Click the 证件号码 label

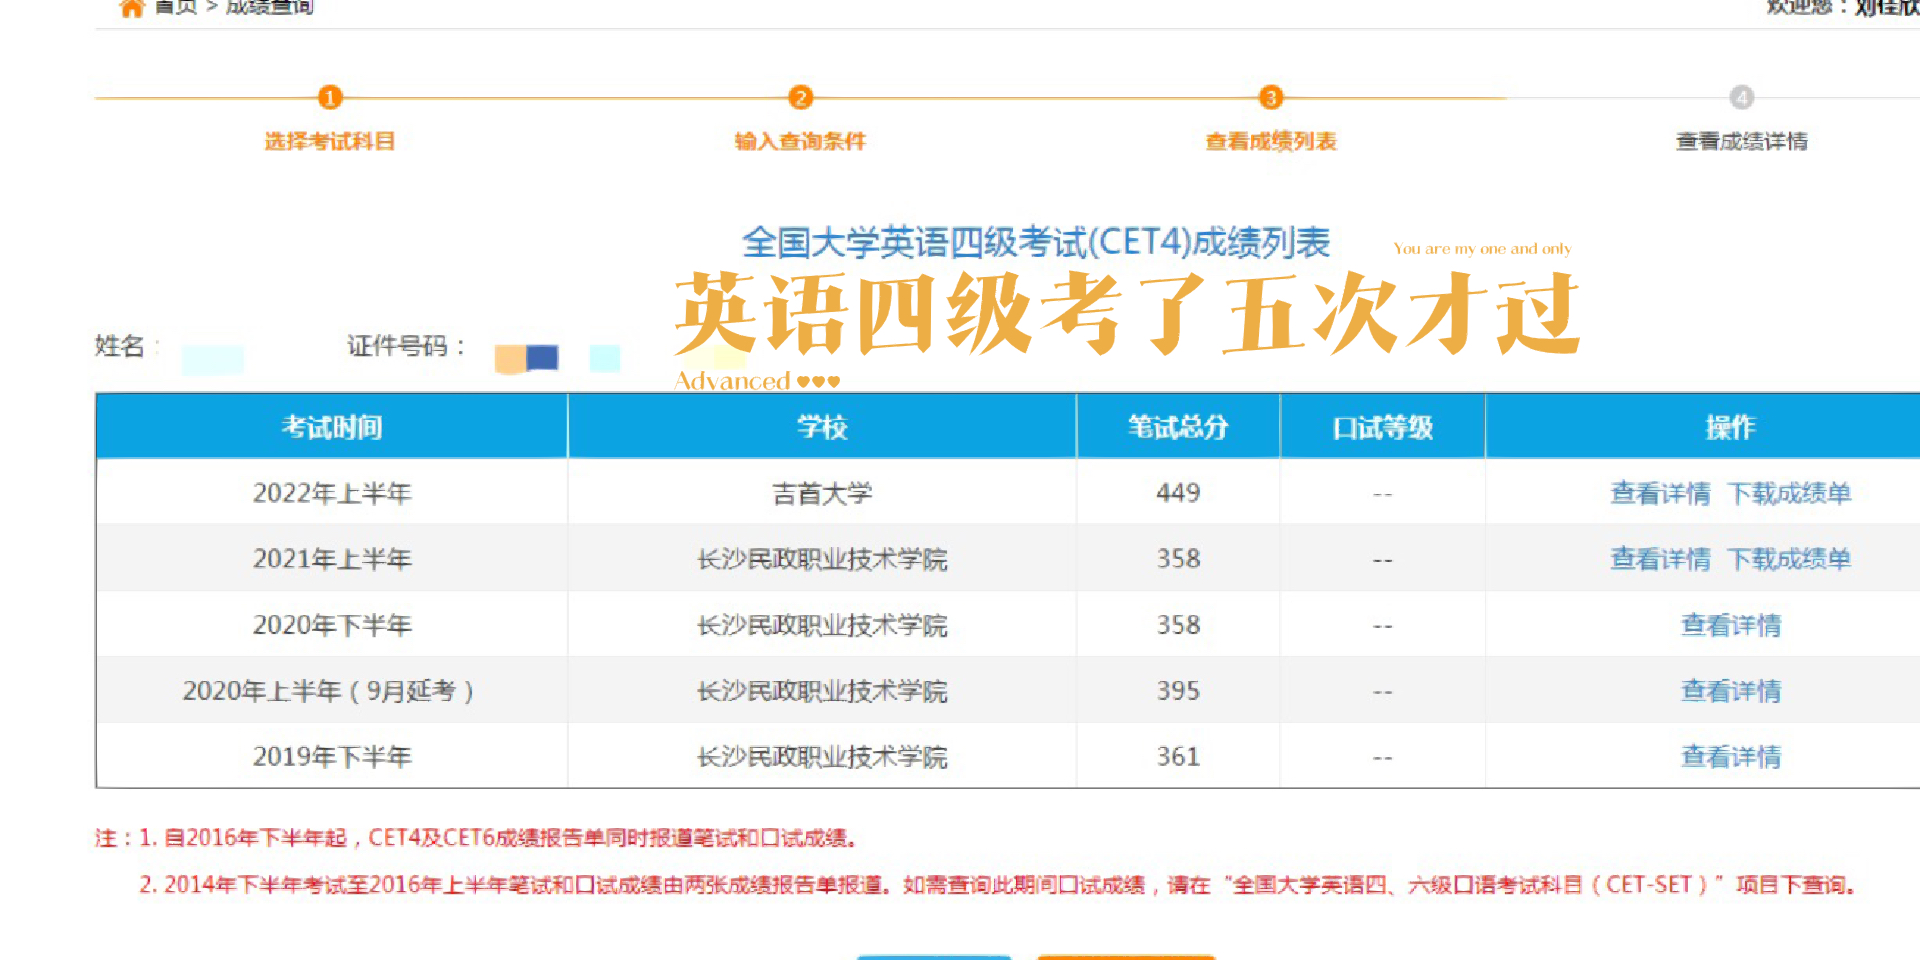406,346
